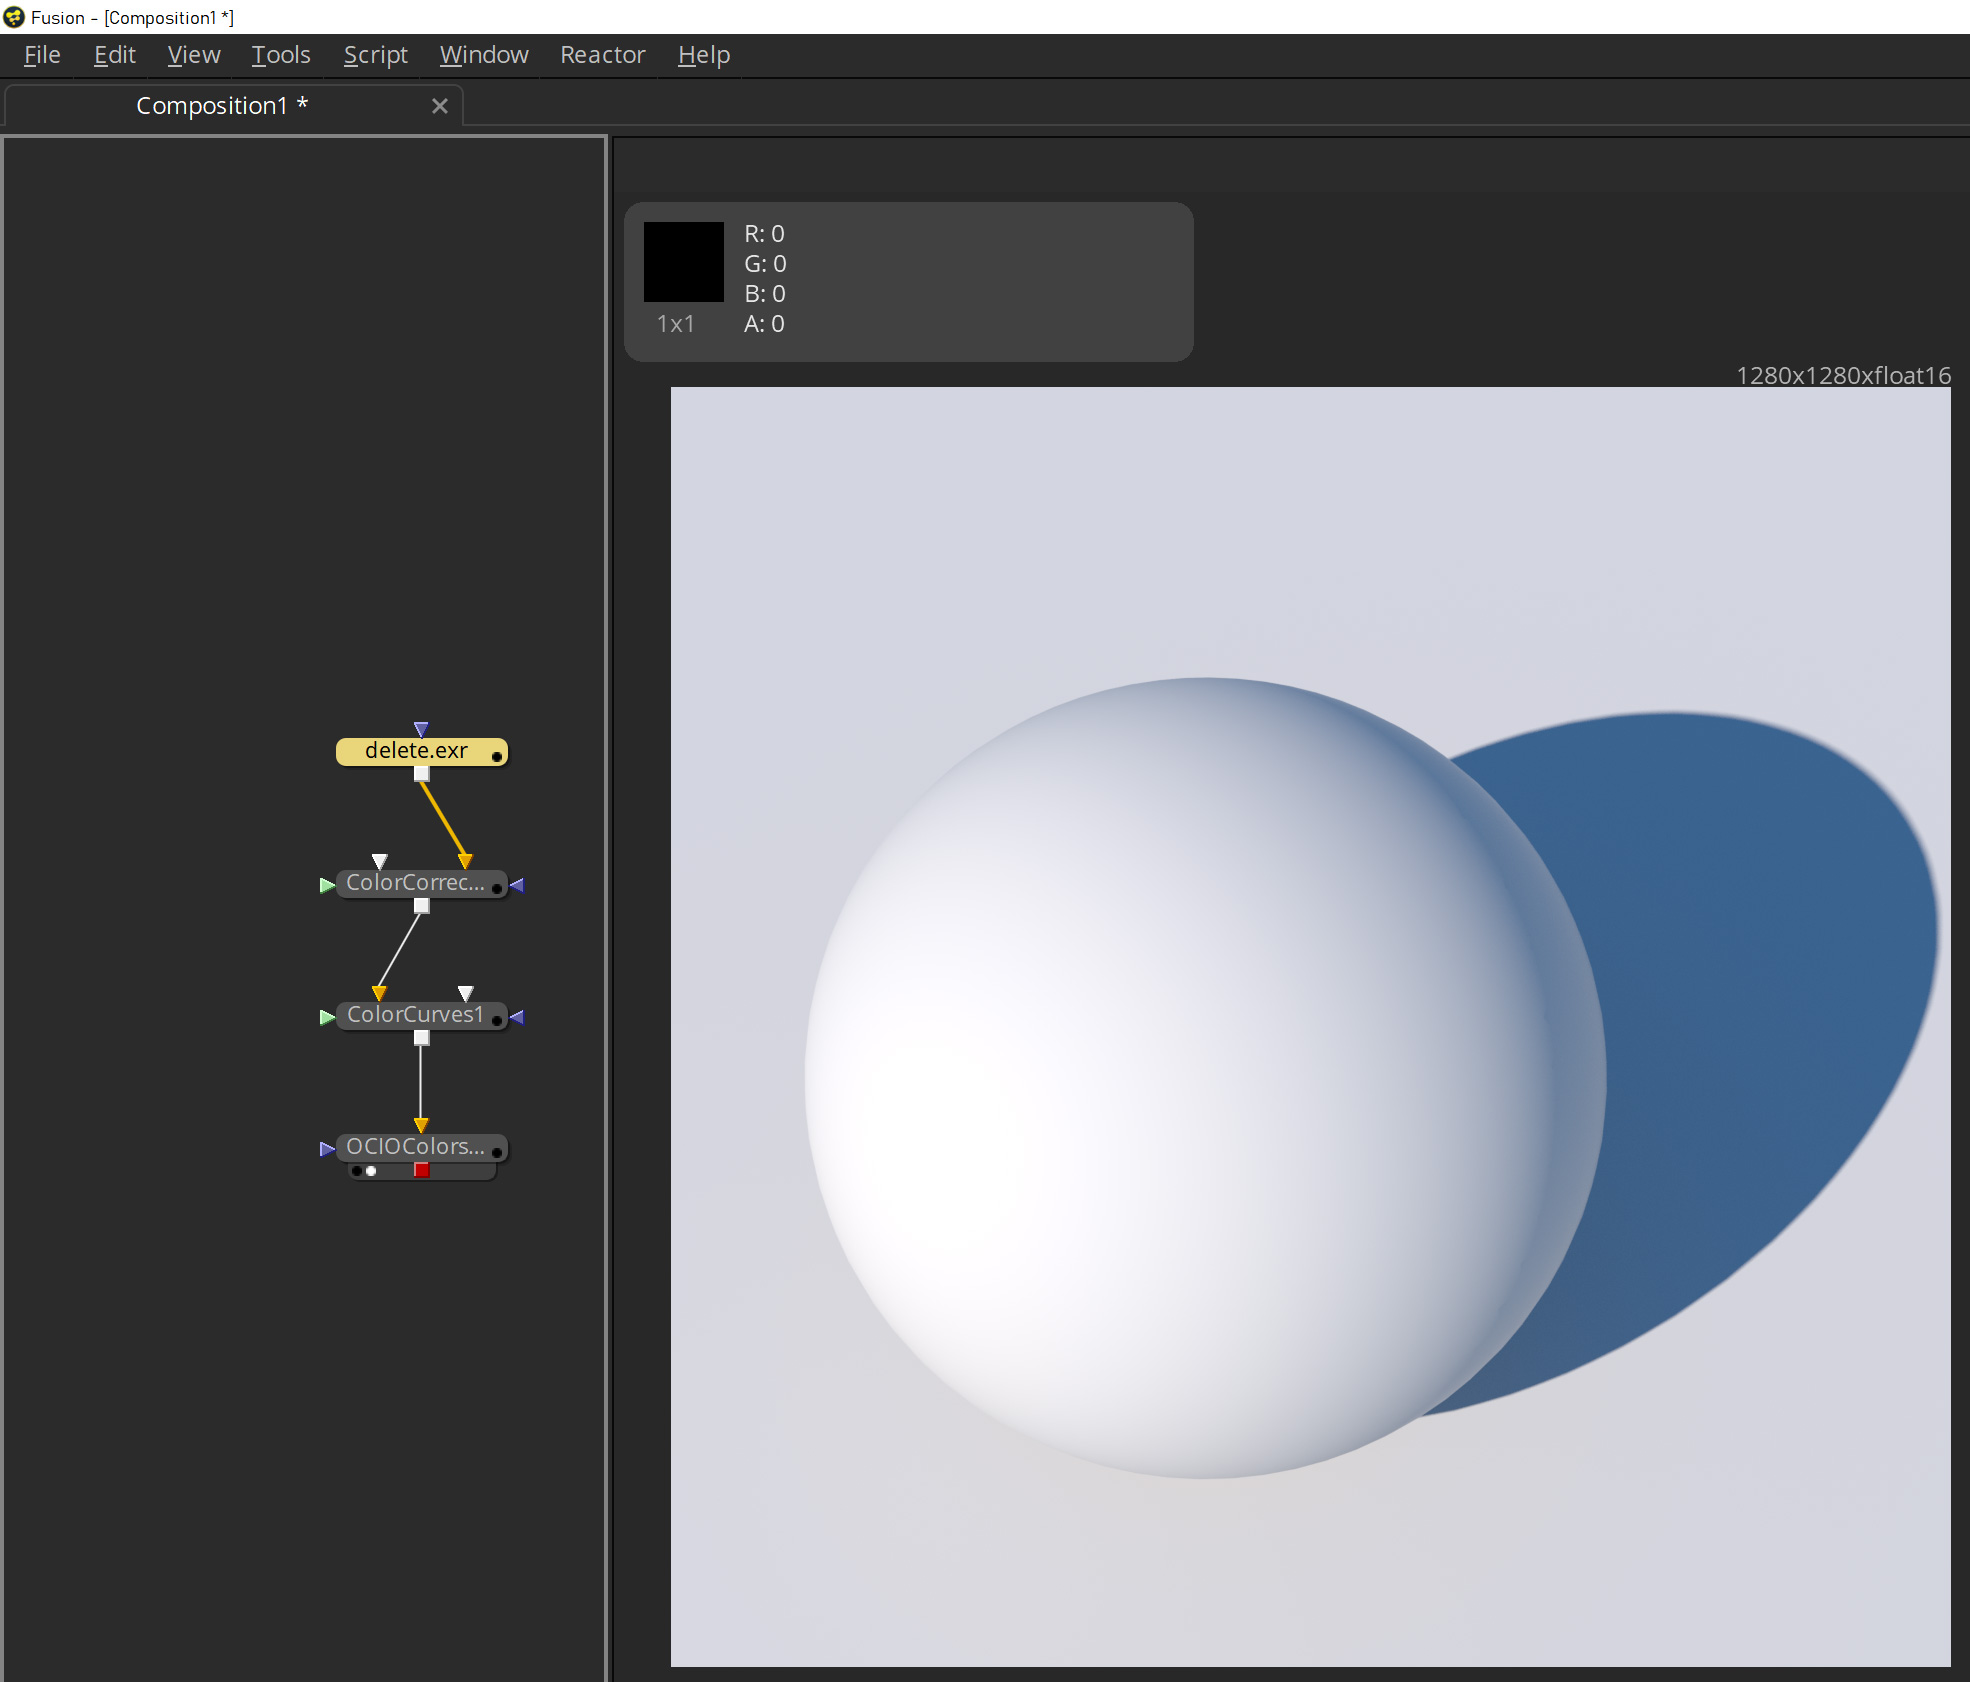
Task: Toggle the black dot on delete.exr node
Action: pos(497,757)
